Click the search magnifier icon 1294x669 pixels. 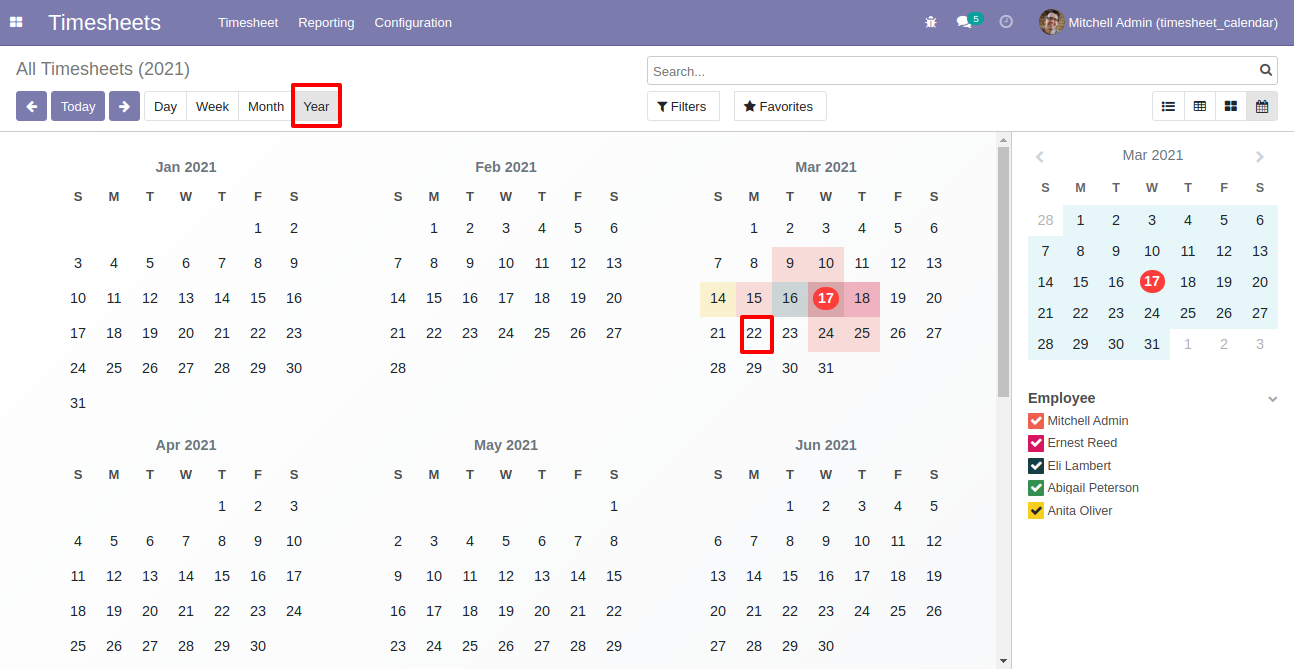(x=1266, y=71)
